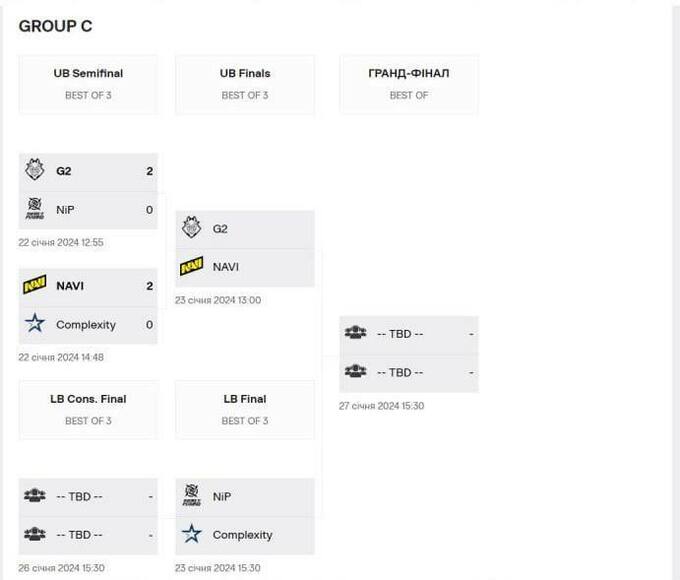Image resolution: width=680 pixels, height=580 pixels.
Task: Select the ГРАНД-ФІНАЛ round header
Action: tap(408, 73)
